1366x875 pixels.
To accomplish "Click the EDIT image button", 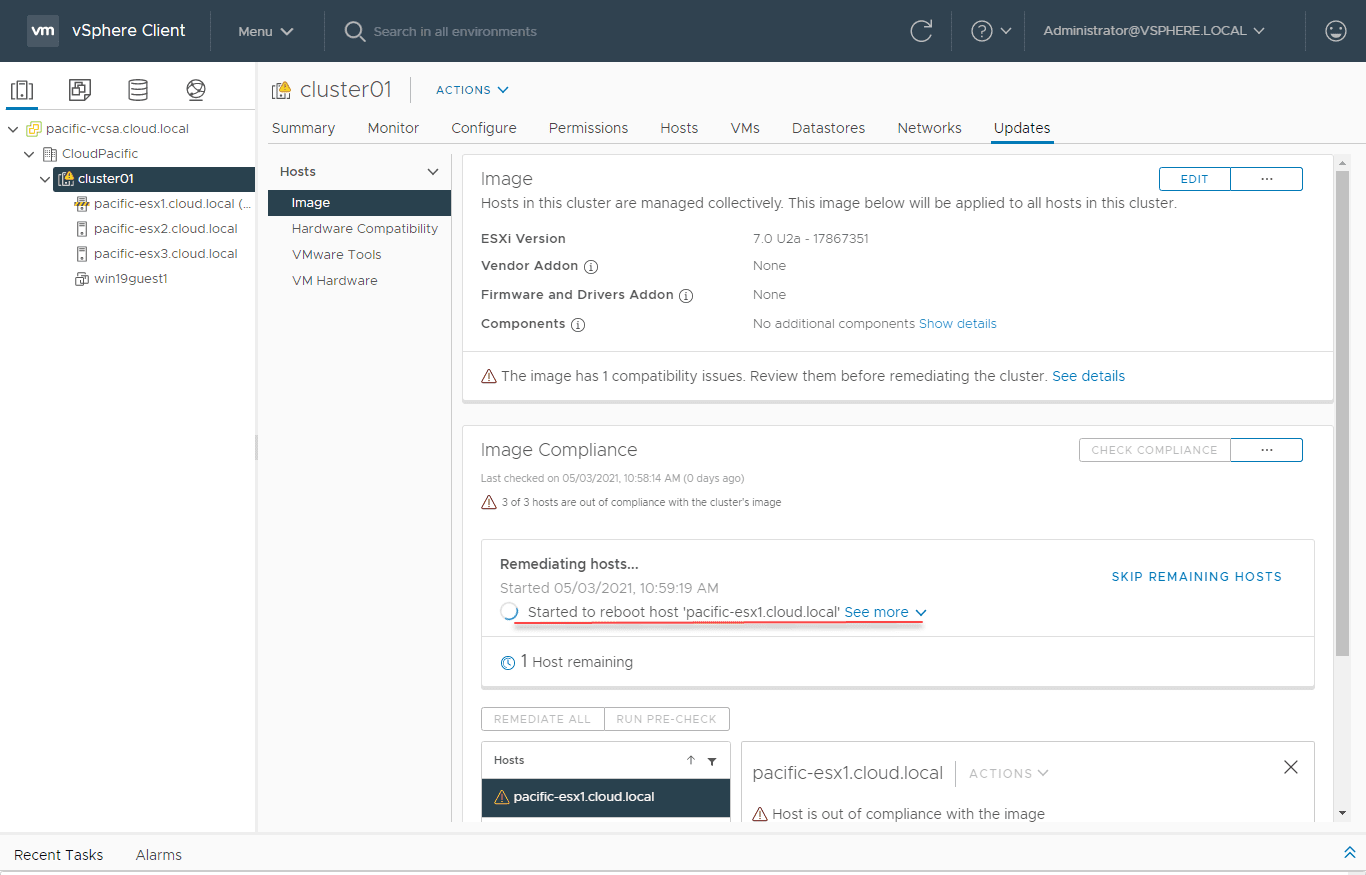I will 1194,179.
